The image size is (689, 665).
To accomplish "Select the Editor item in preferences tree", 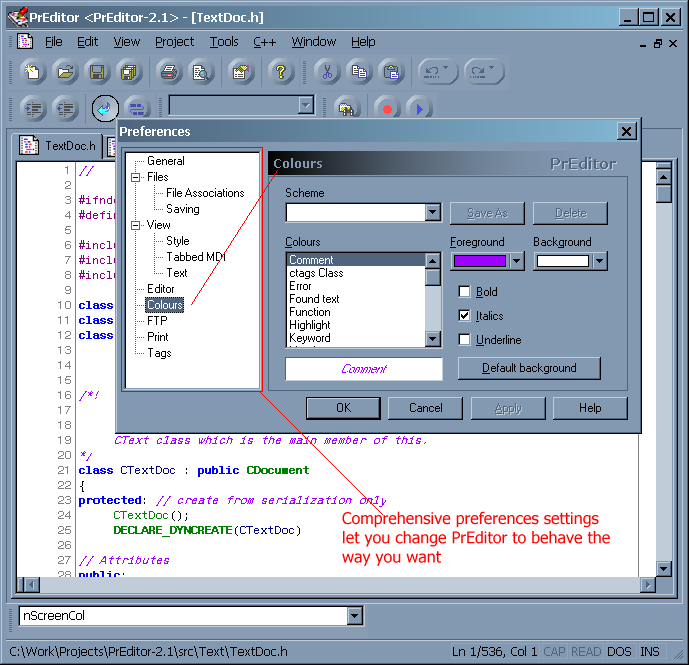I will 160,289.
